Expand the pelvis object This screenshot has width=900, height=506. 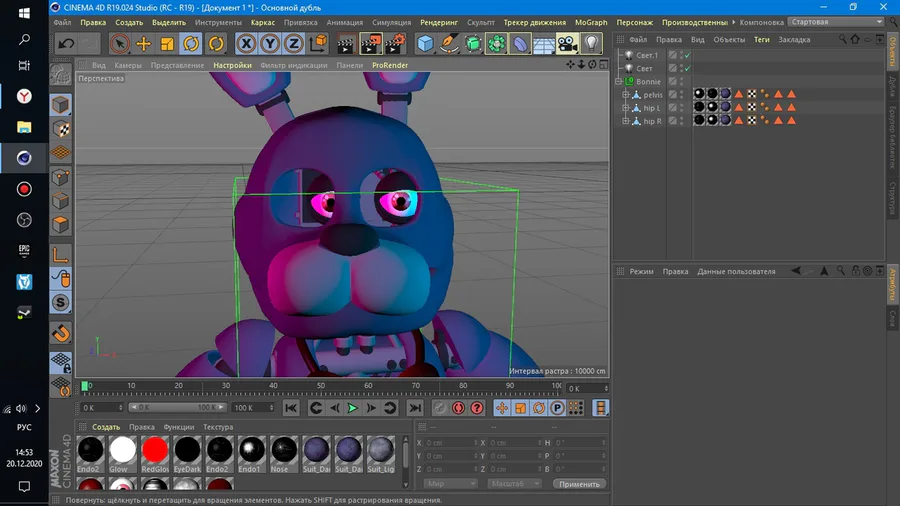[x=626, y=95]
